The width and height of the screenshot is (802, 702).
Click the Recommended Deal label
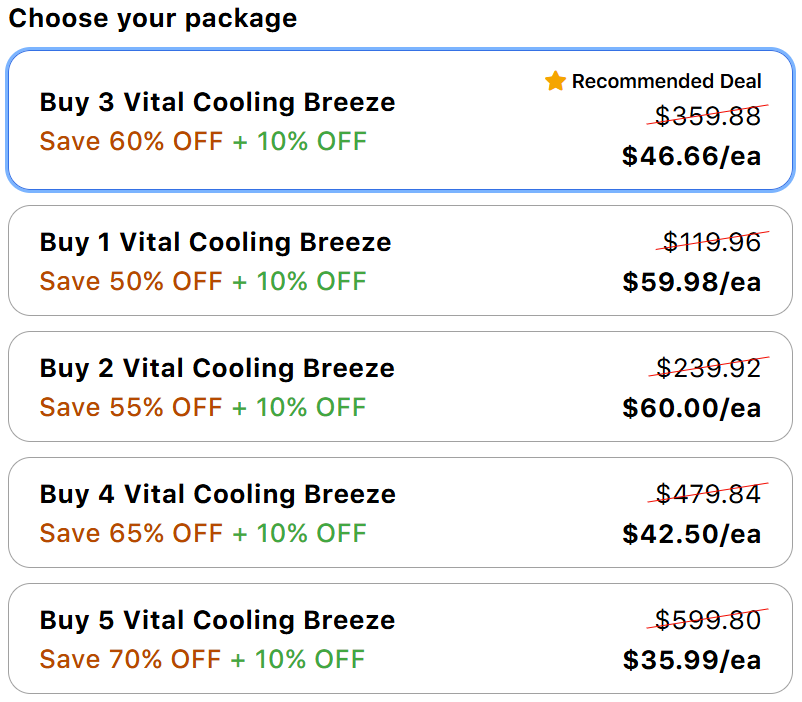(666, 81)
